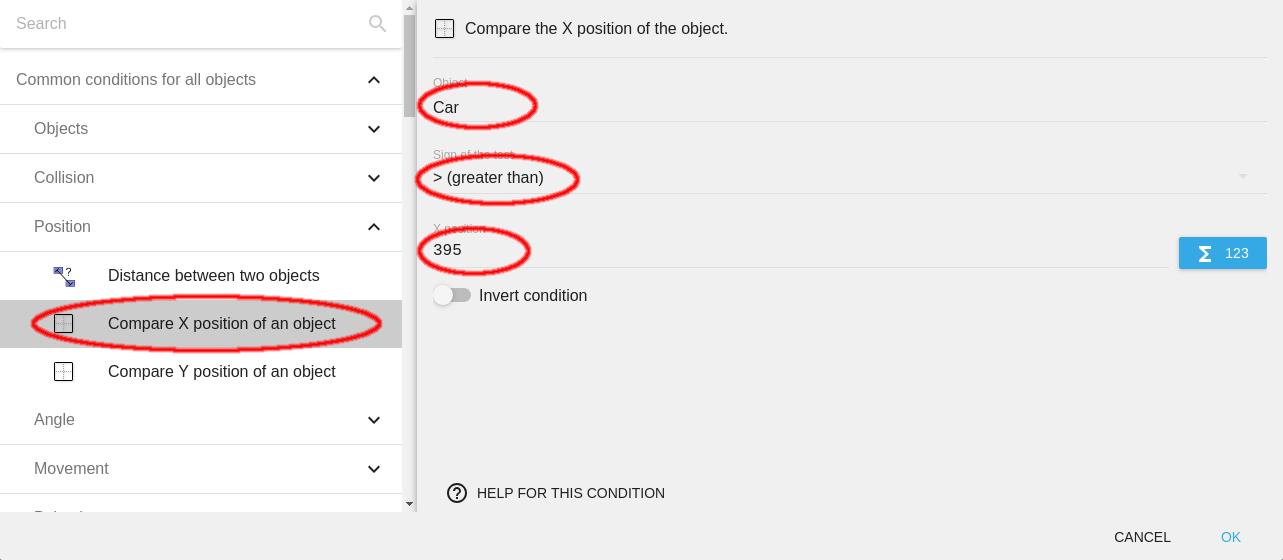Screen dimensions: 1283x560
Task: Click the Compare Y position icon
Action: click(x=64, y=372)
